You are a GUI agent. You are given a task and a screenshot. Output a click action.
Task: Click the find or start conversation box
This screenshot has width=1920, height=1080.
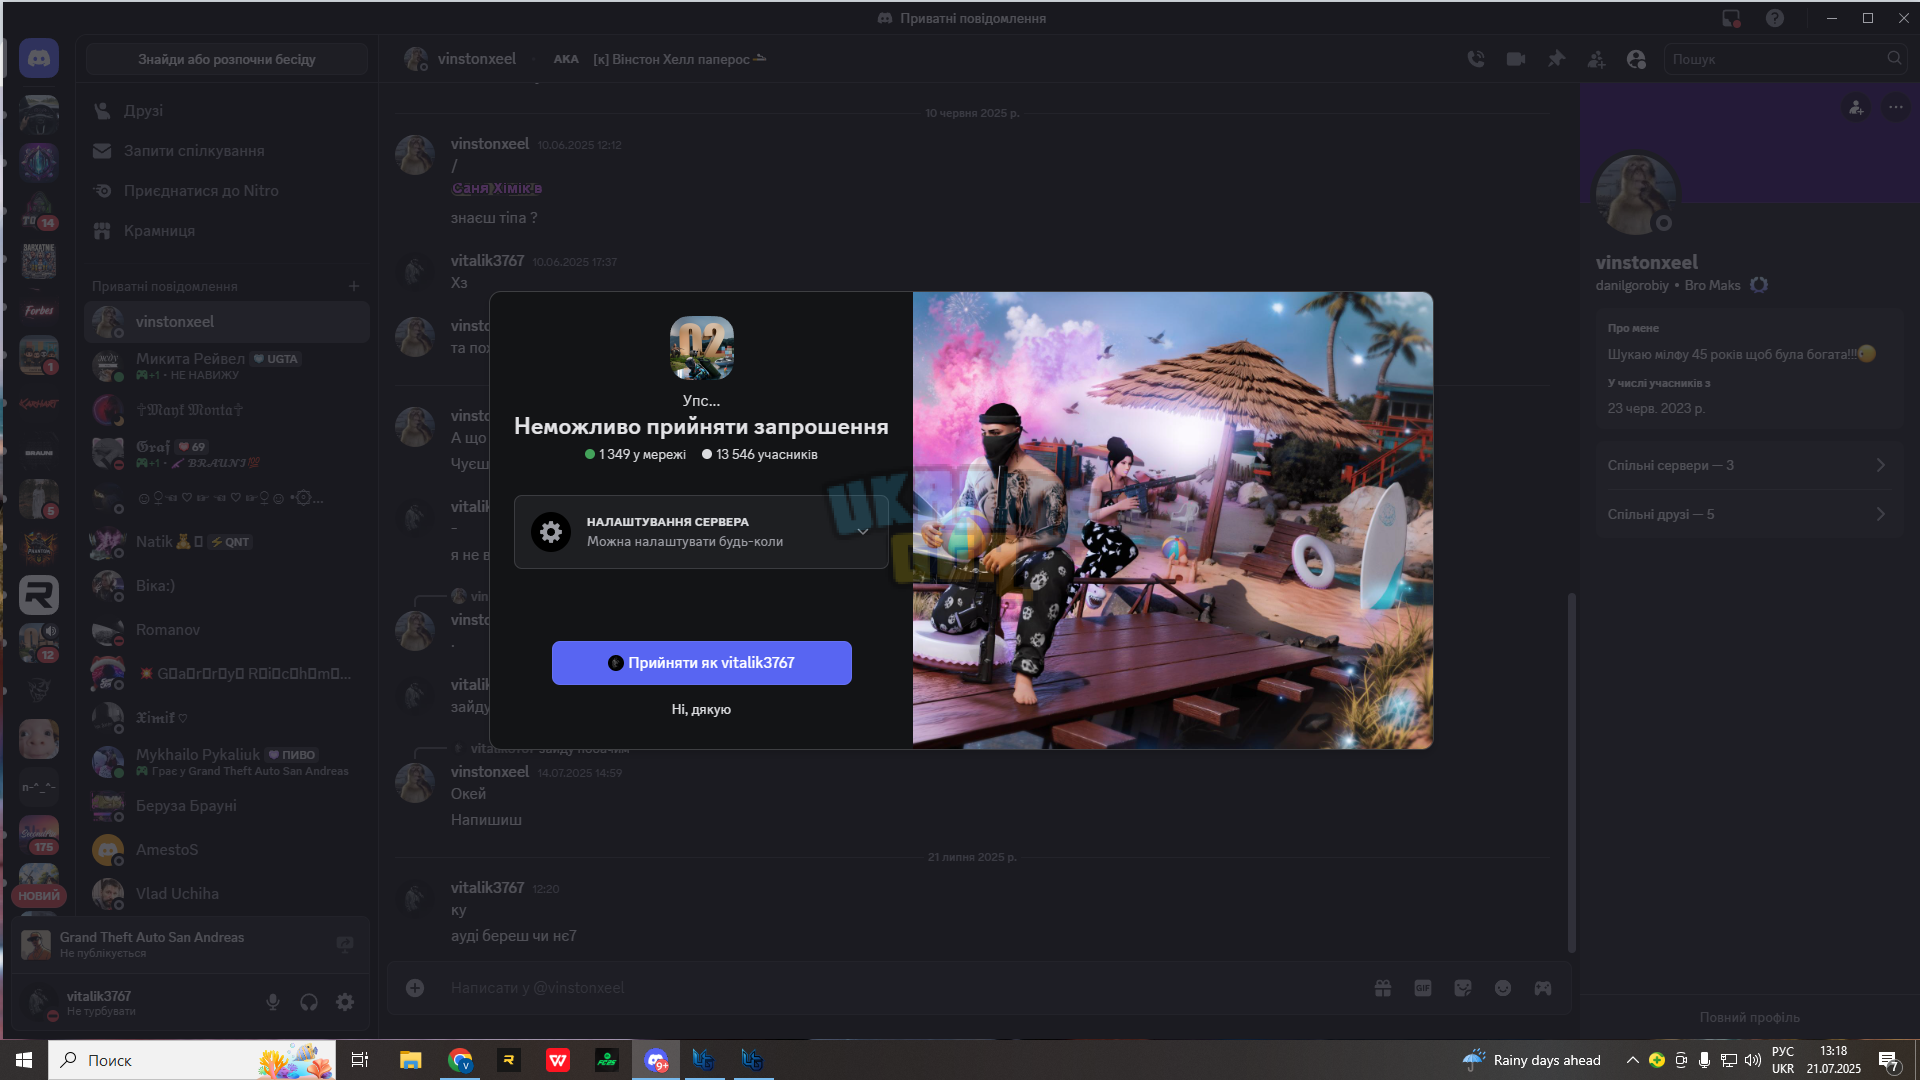227,59
